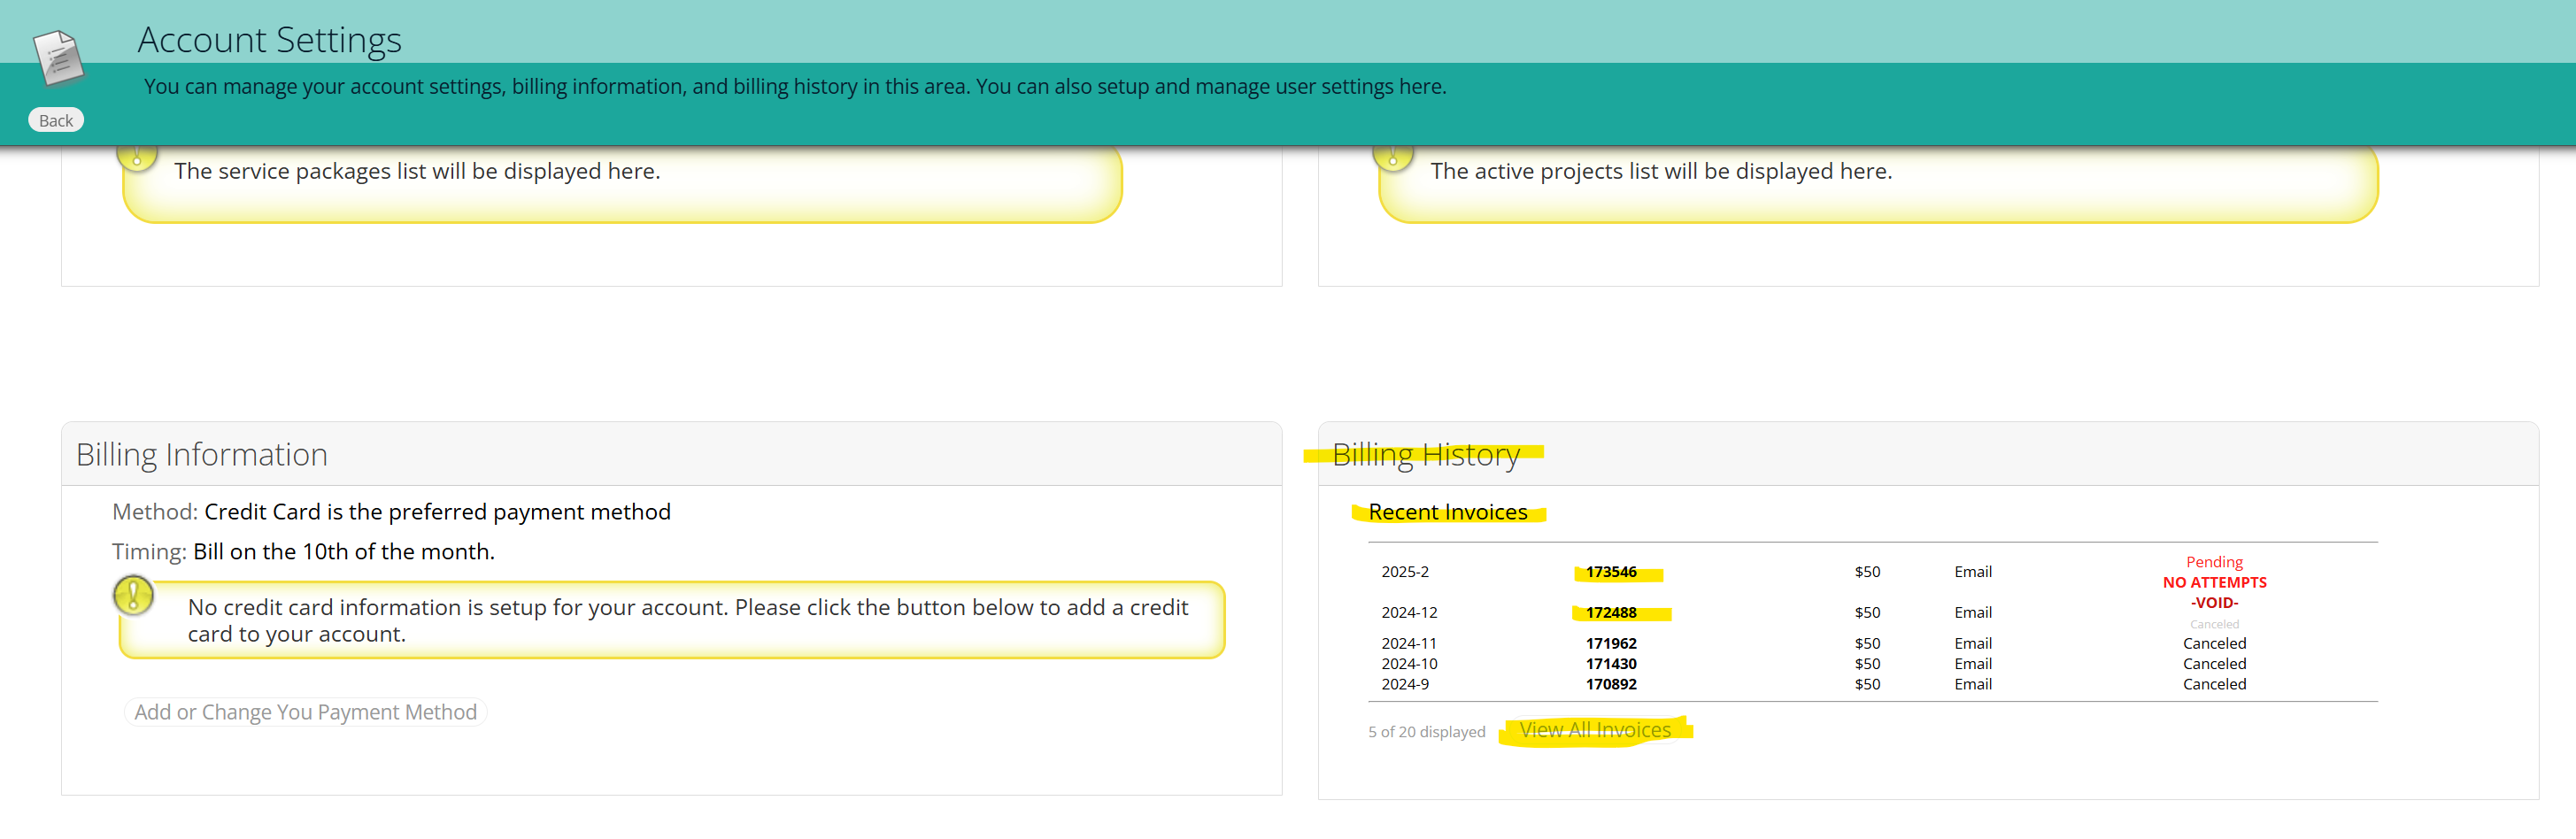Click the Account Settings page title

point(269,40)
